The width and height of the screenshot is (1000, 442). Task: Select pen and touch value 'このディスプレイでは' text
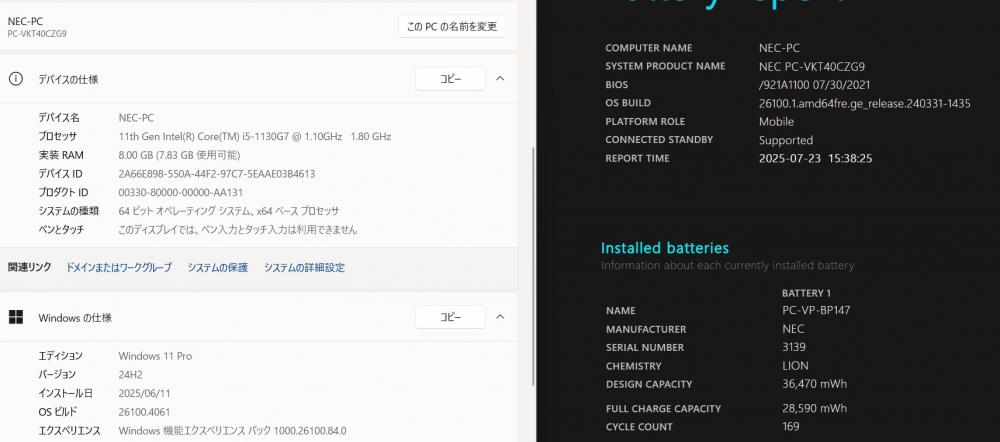pos(155,230)
